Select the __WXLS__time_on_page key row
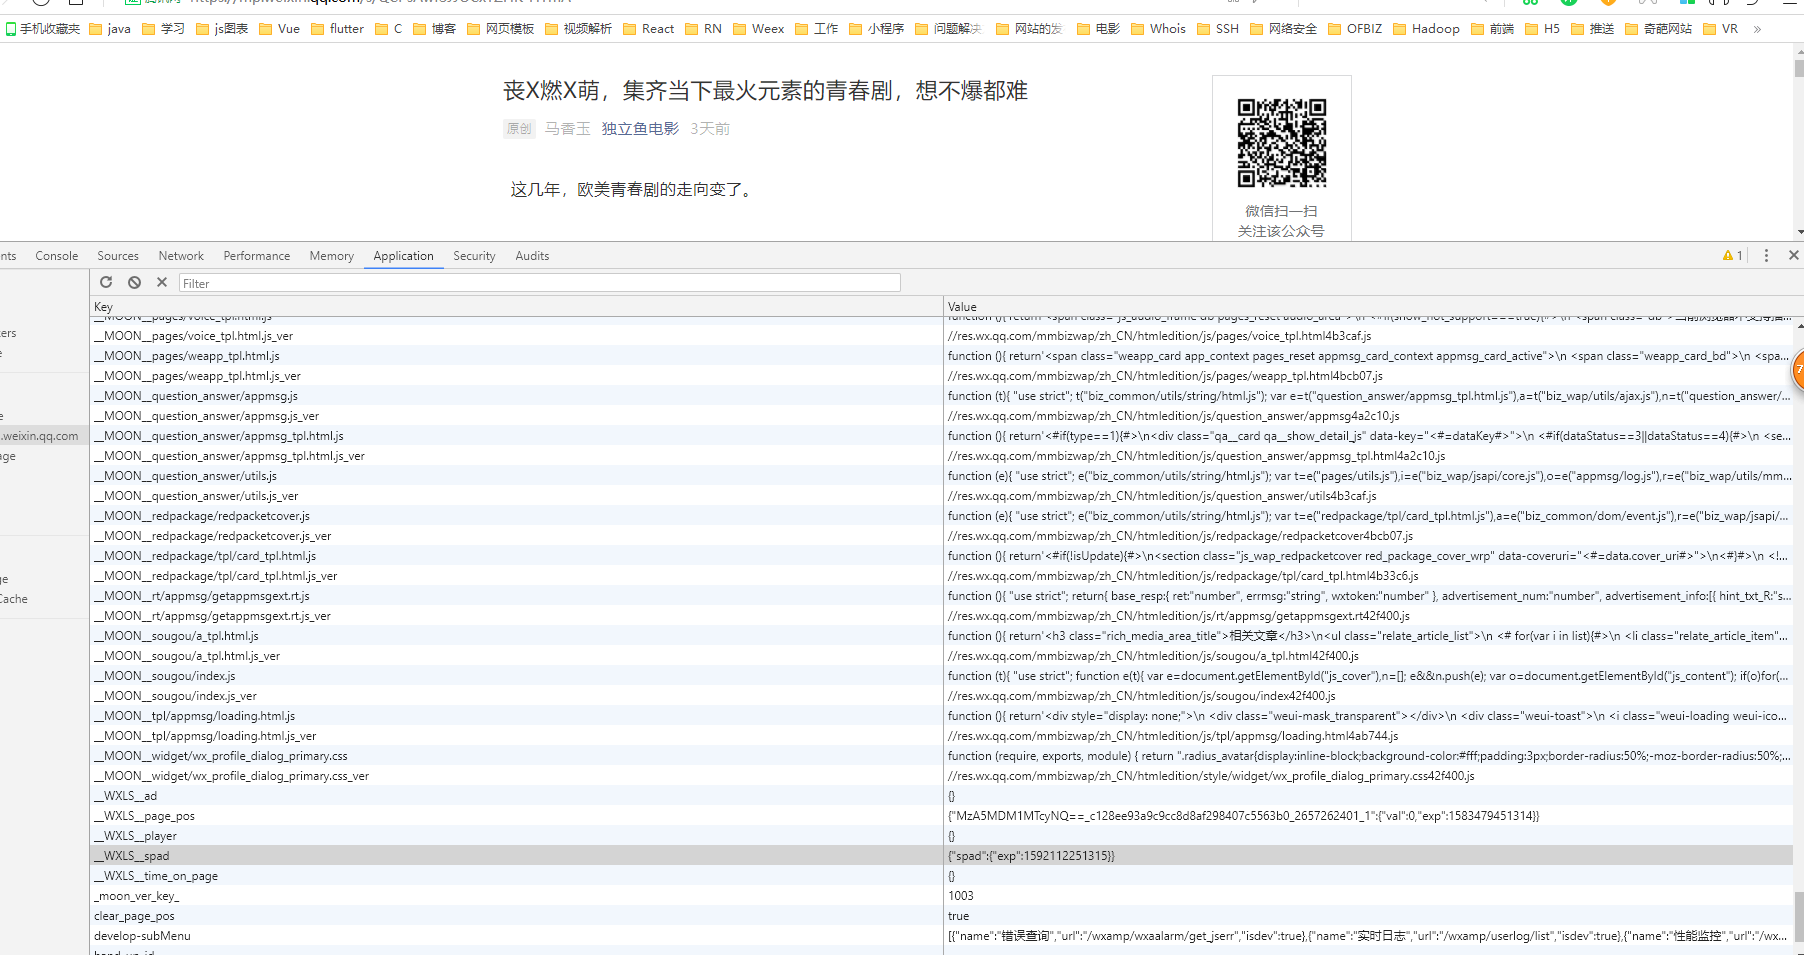This screenshot has height=955, width=1804. tap(516, 876)
